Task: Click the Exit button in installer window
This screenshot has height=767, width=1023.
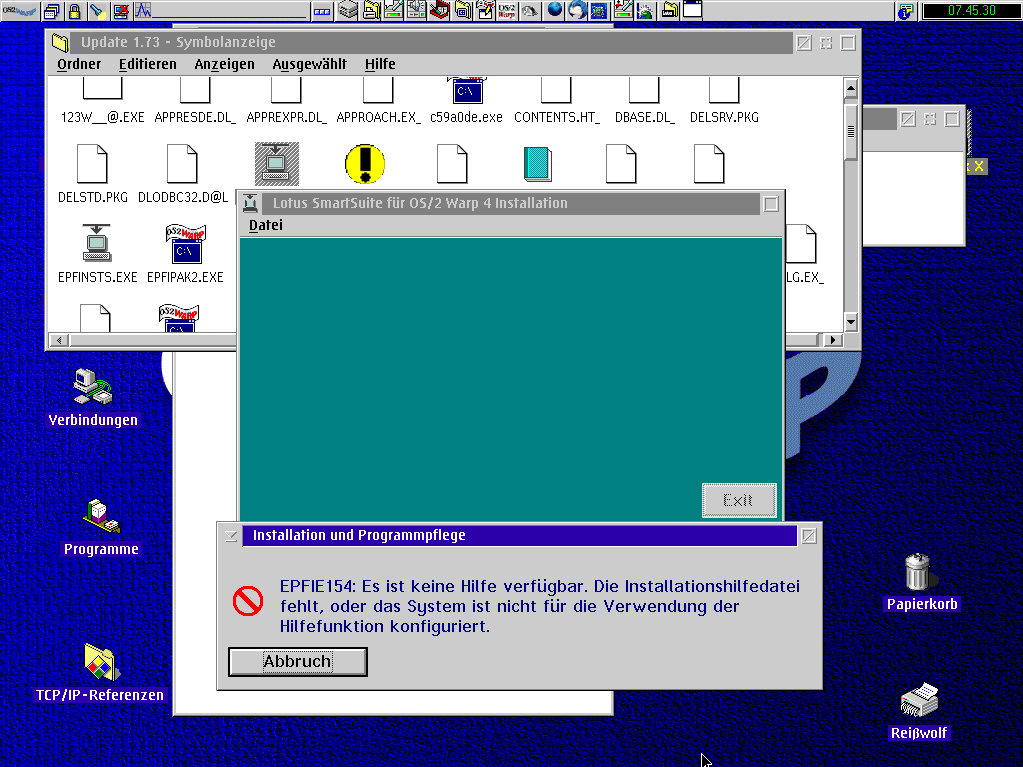Action: pos(739,500)
